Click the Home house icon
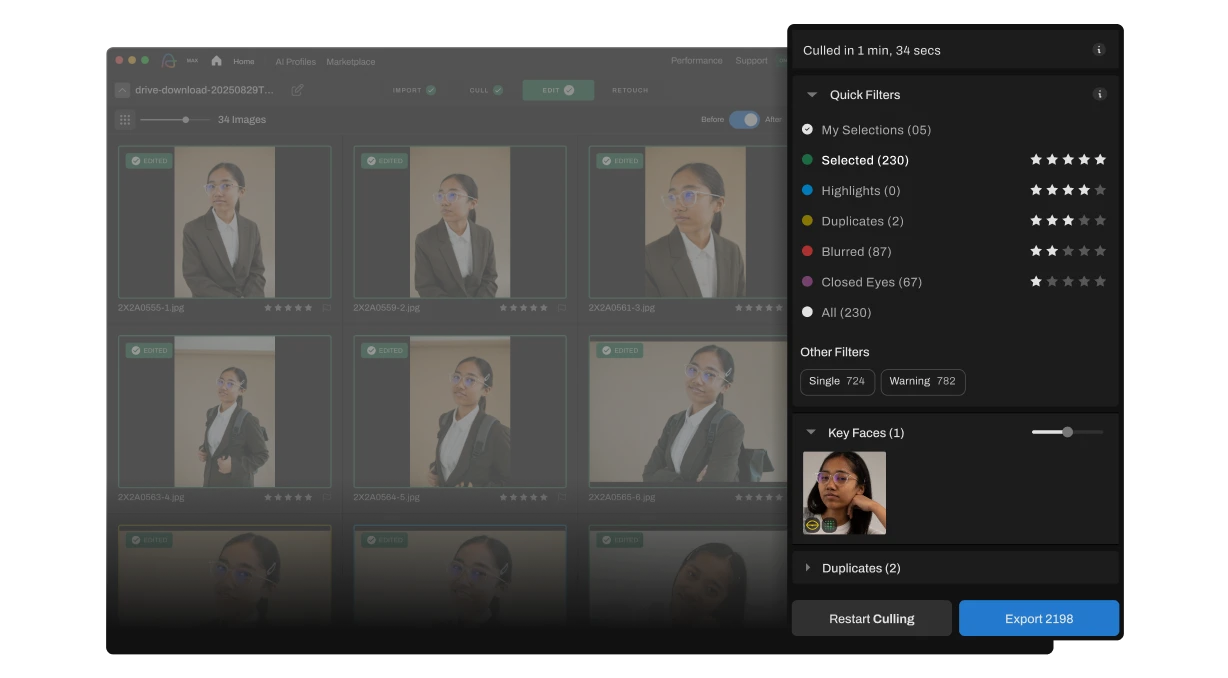This screenshot has height=678, width=1228. click(x=216, y=61)
